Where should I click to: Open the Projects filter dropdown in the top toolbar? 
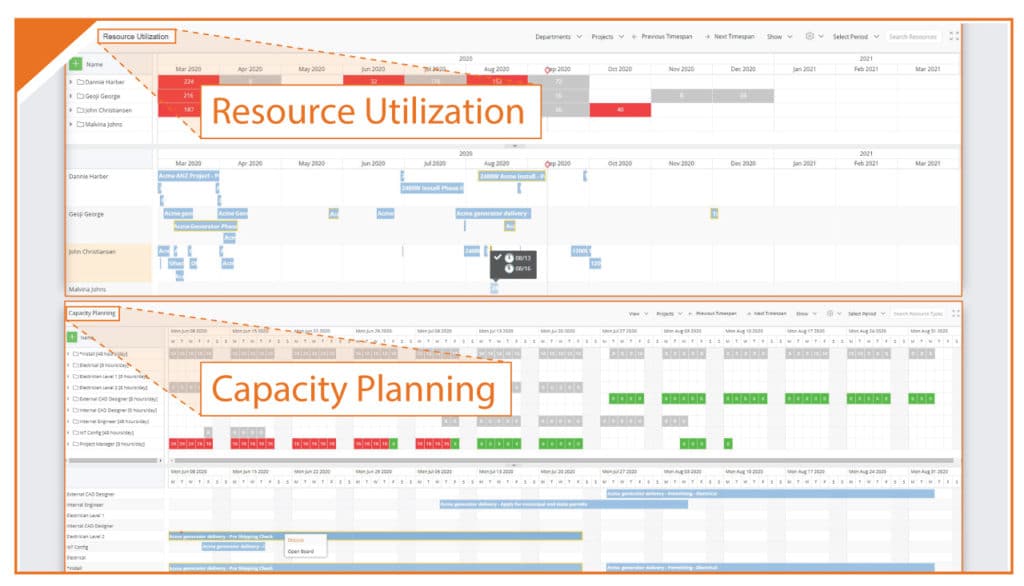click(607, 37)
